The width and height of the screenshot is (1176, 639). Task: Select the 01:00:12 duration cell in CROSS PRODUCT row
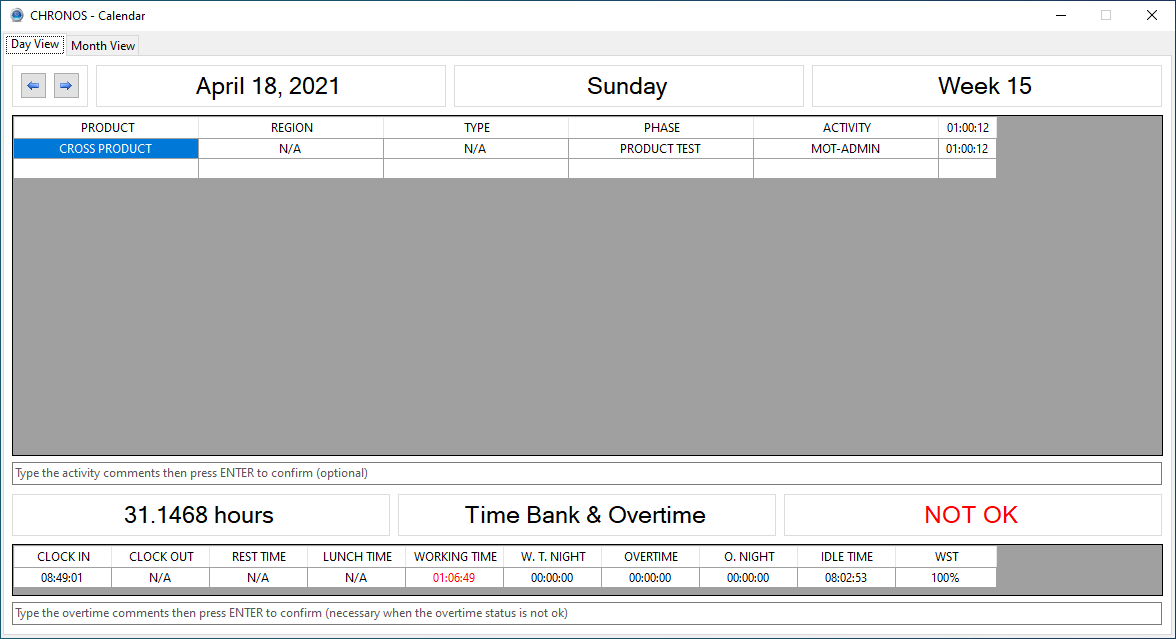coord(968,148)
